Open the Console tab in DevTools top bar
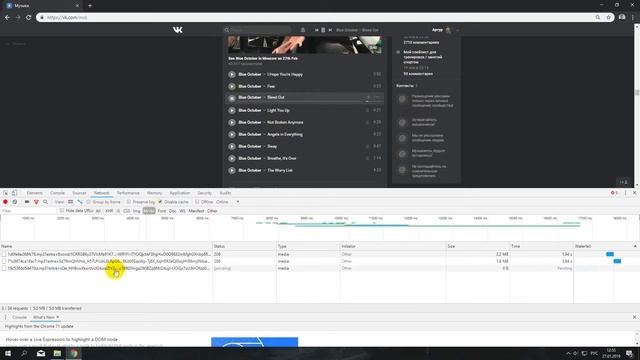This screenshot has width=640, height=360. click(58, 193)
